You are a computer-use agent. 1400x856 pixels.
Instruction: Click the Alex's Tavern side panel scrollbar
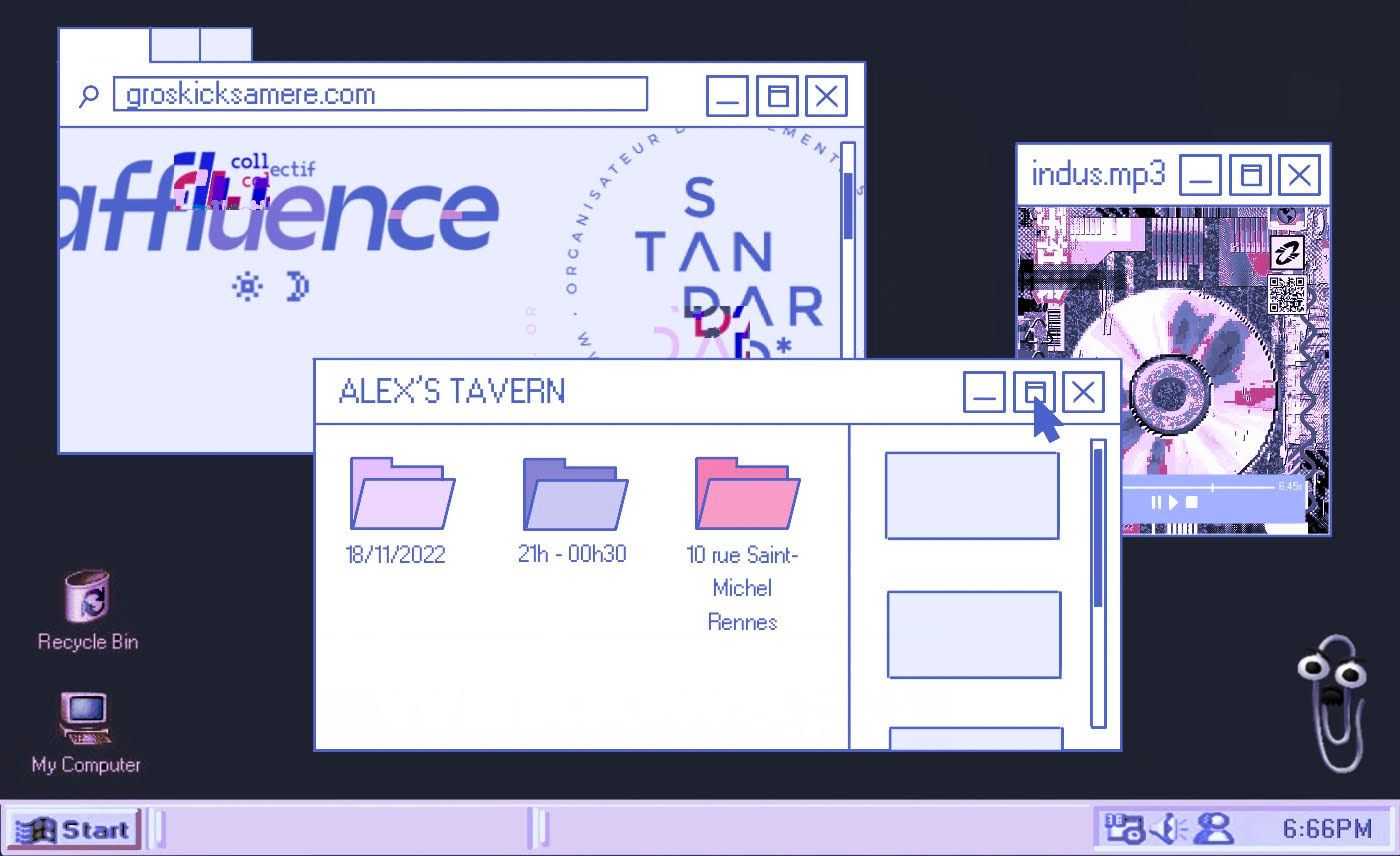pyautogui.click(x=1098, y=583)
